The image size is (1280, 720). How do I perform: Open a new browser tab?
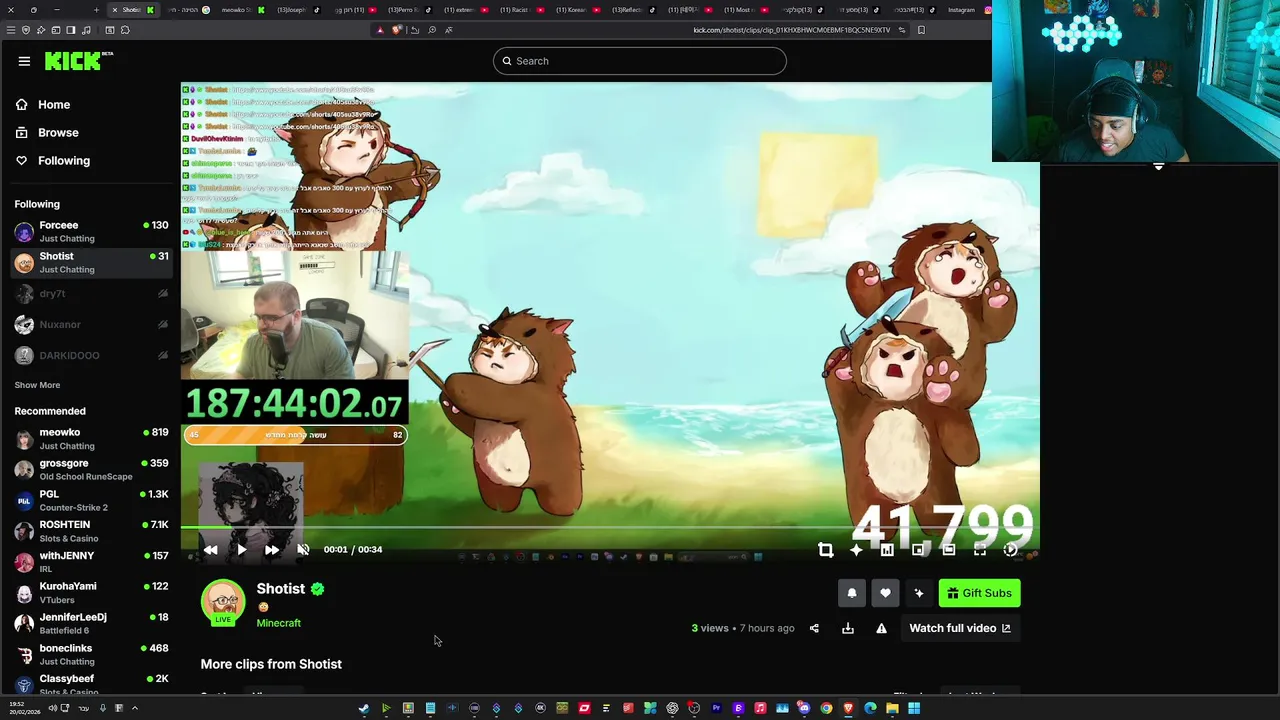point(96,10)
